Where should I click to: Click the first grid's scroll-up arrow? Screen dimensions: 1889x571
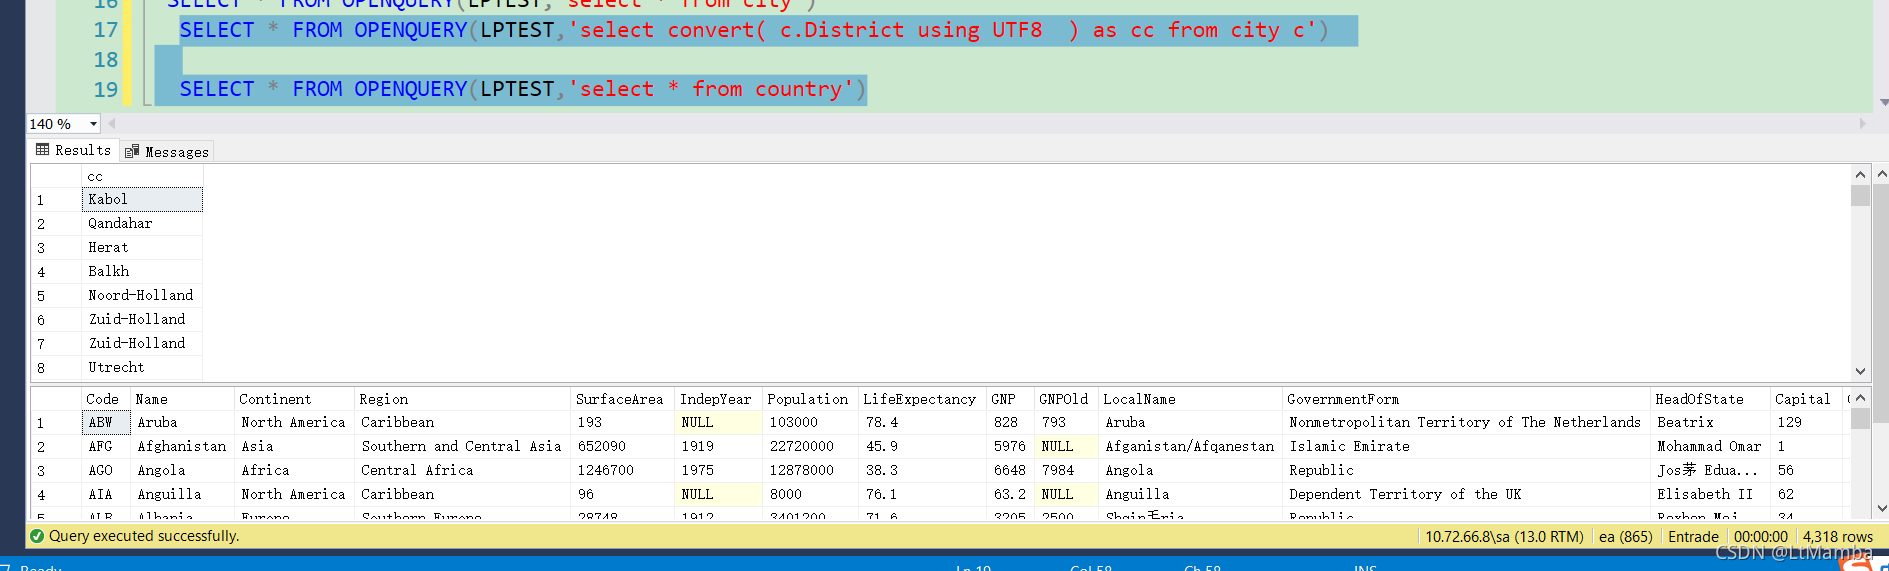[x=1860, y=175]
